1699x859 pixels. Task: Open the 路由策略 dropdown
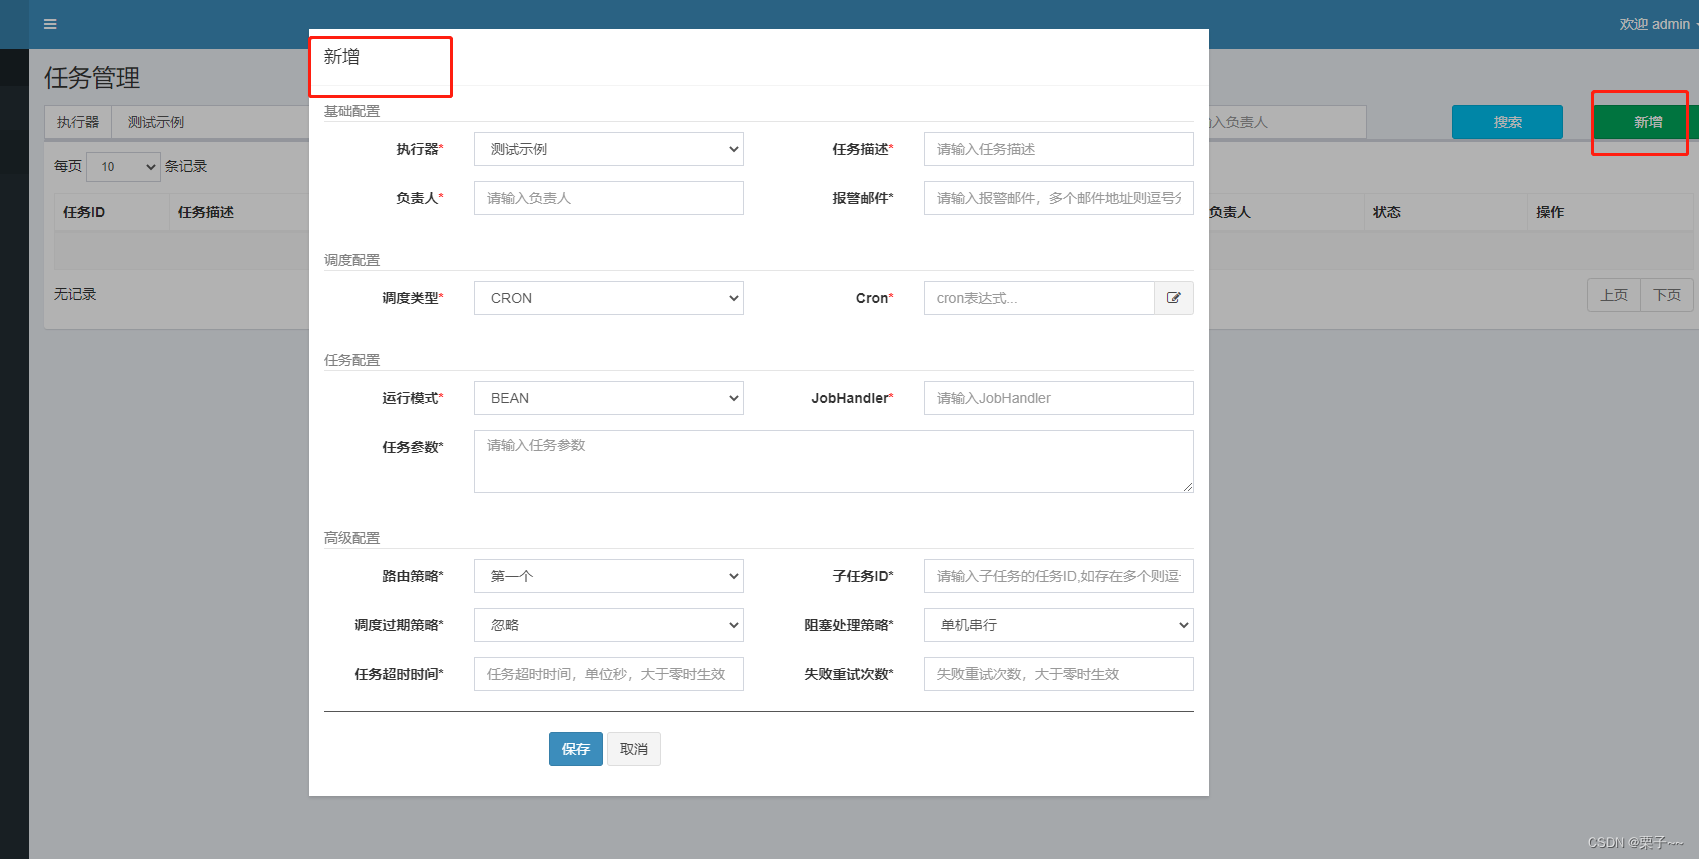[x=608, y=576]
